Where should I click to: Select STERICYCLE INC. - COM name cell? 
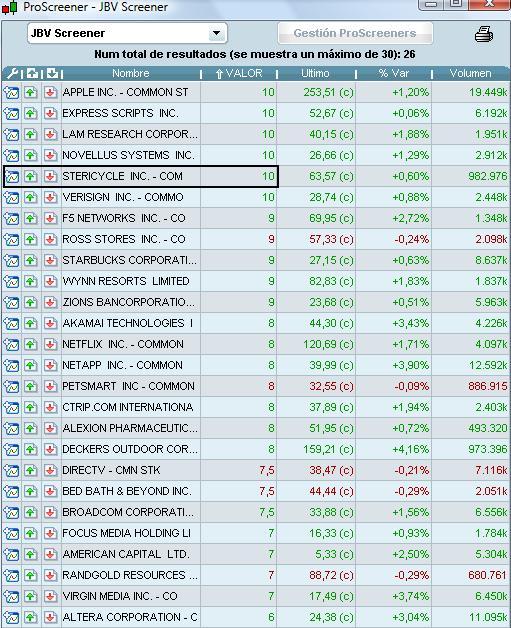[122, 176]
